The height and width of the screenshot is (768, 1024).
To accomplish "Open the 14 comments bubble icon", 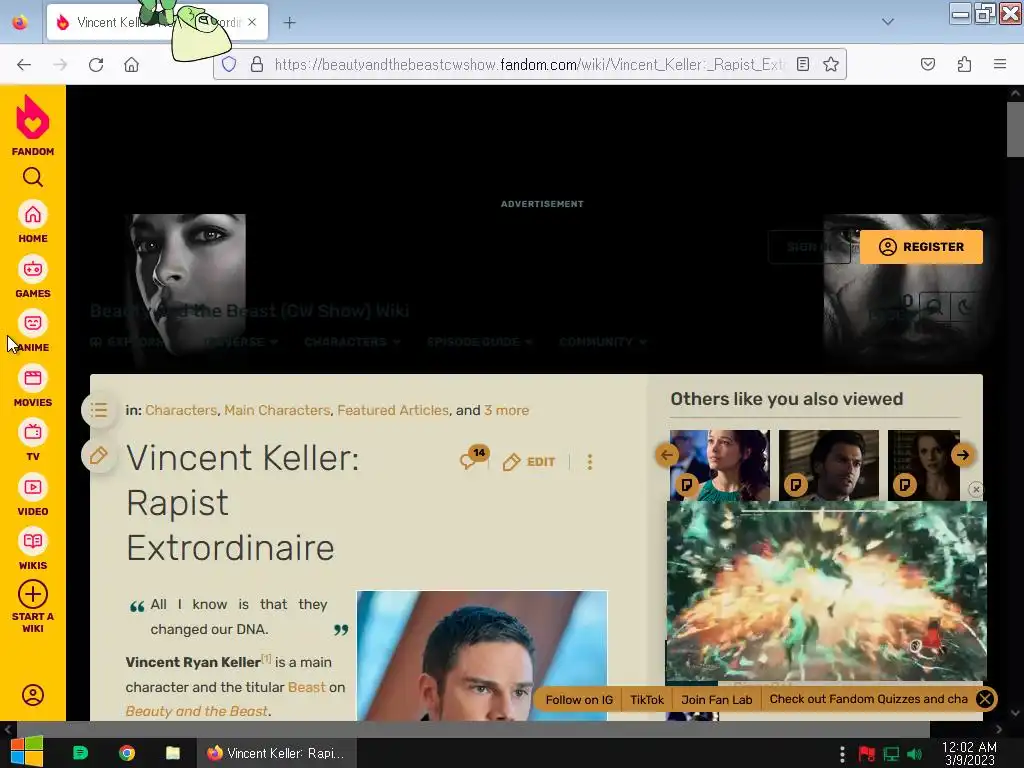I will [x=473, y=458].
